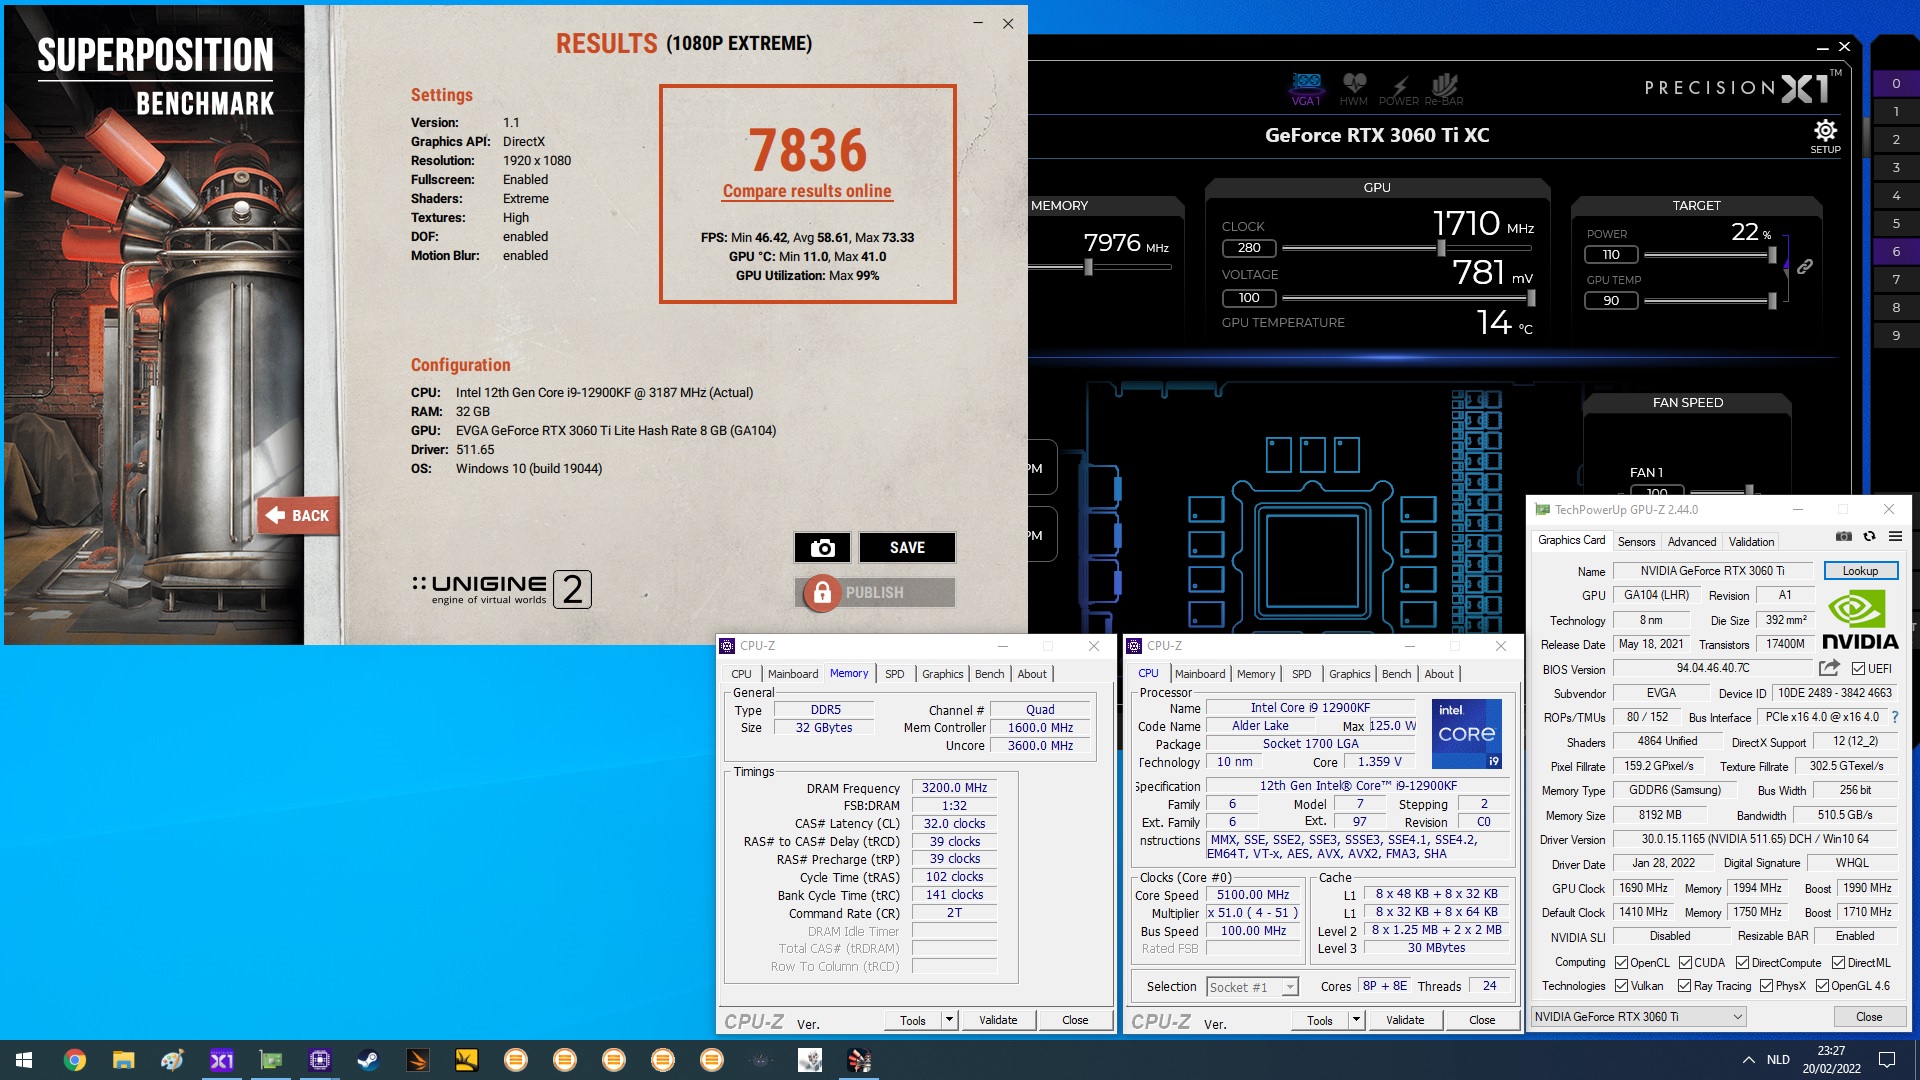Switch to Sensors tab in GPU-Z

pos(1636,542)
